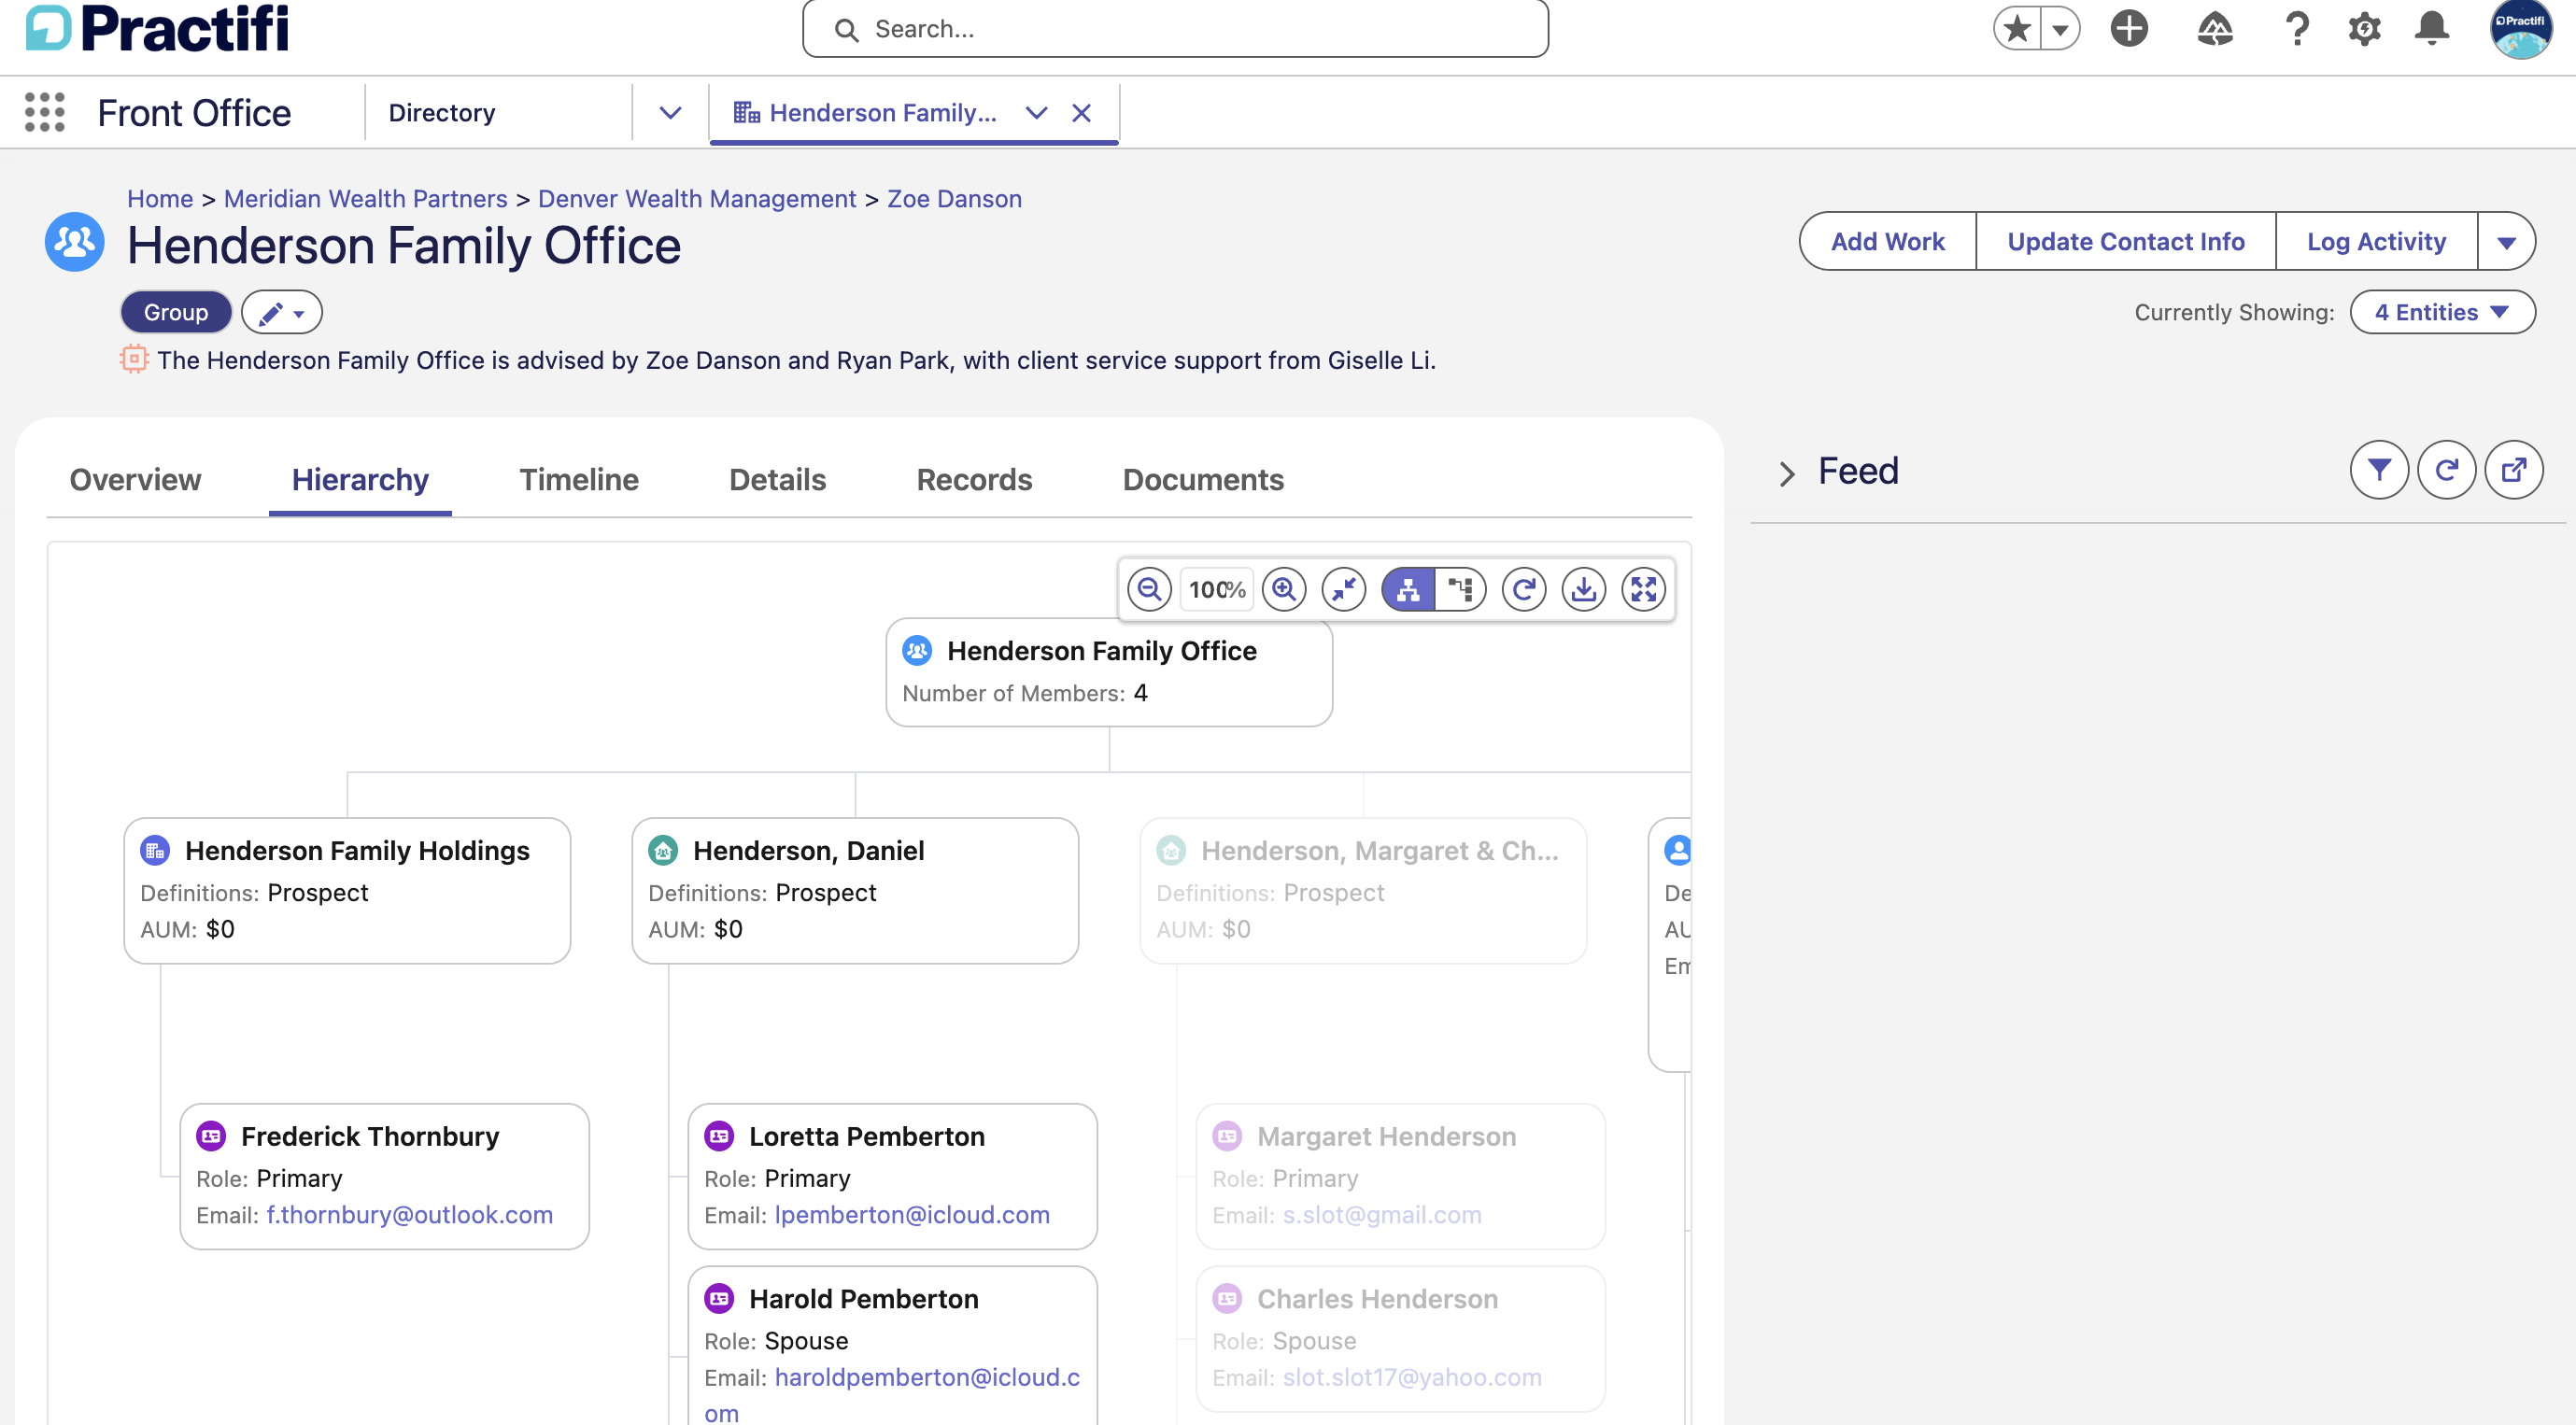Image resolution: width=2576 pixels, height=1425 pixels.
Task: Open the App Launcher grid
Action: [45, 112]
